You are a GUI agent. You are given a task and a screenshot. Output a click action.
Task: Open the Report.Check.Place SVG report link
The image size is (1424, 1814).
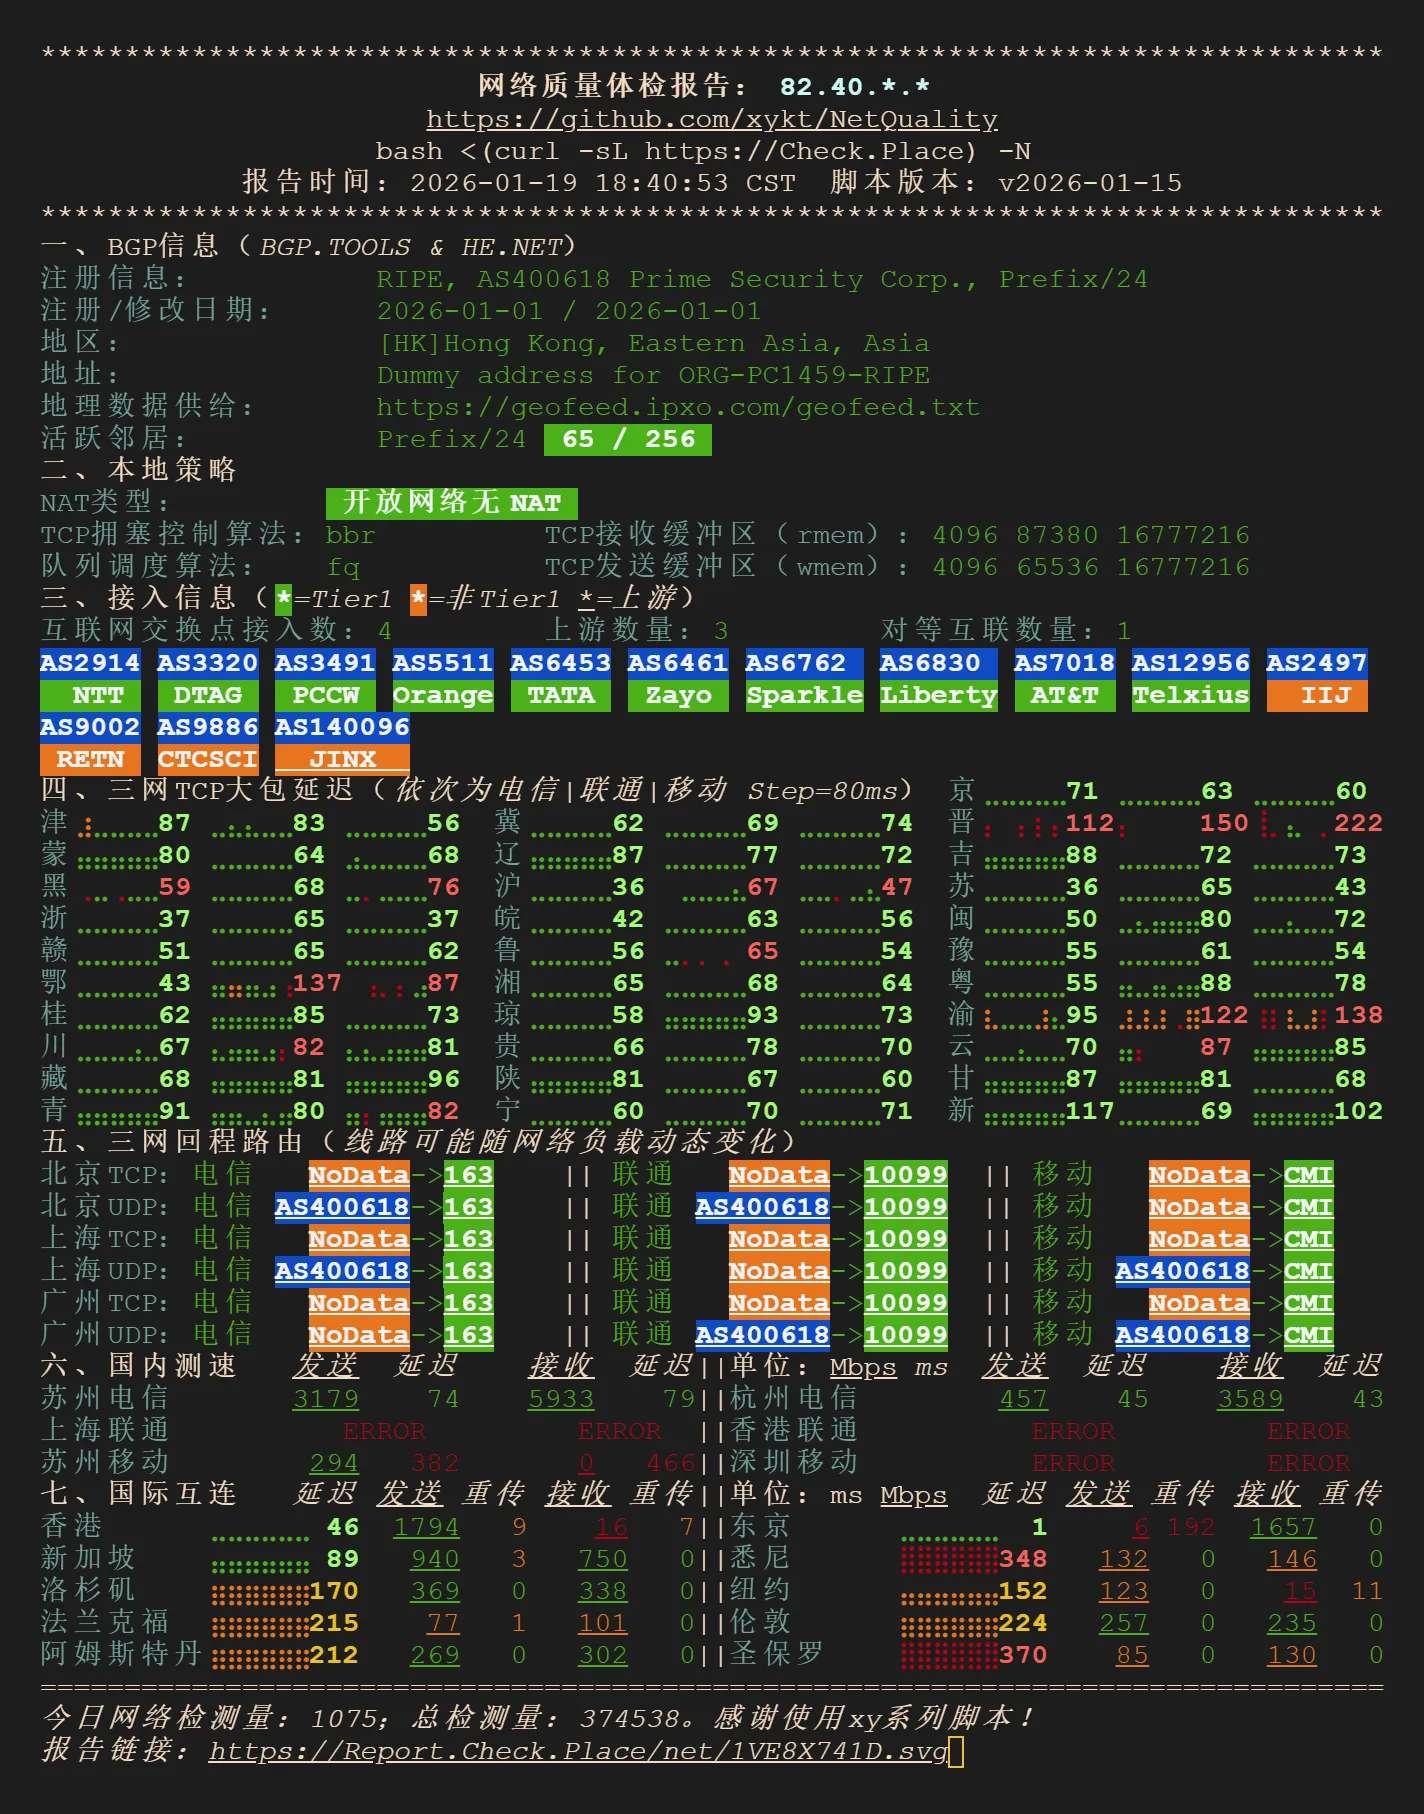(x=578, y=1751)
